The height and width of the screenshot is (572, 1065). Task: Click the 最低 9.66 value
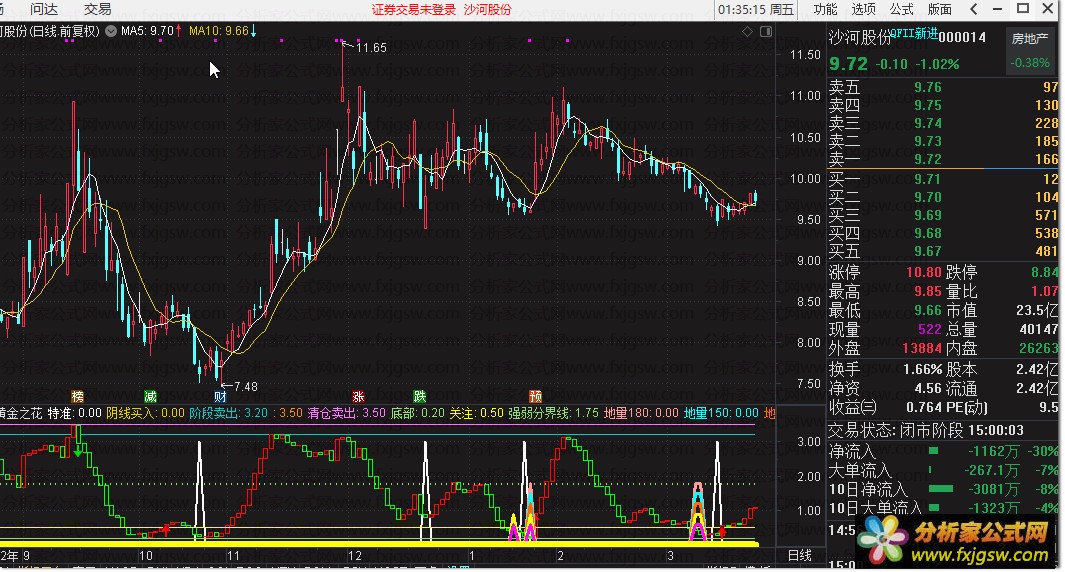[928, 310]
